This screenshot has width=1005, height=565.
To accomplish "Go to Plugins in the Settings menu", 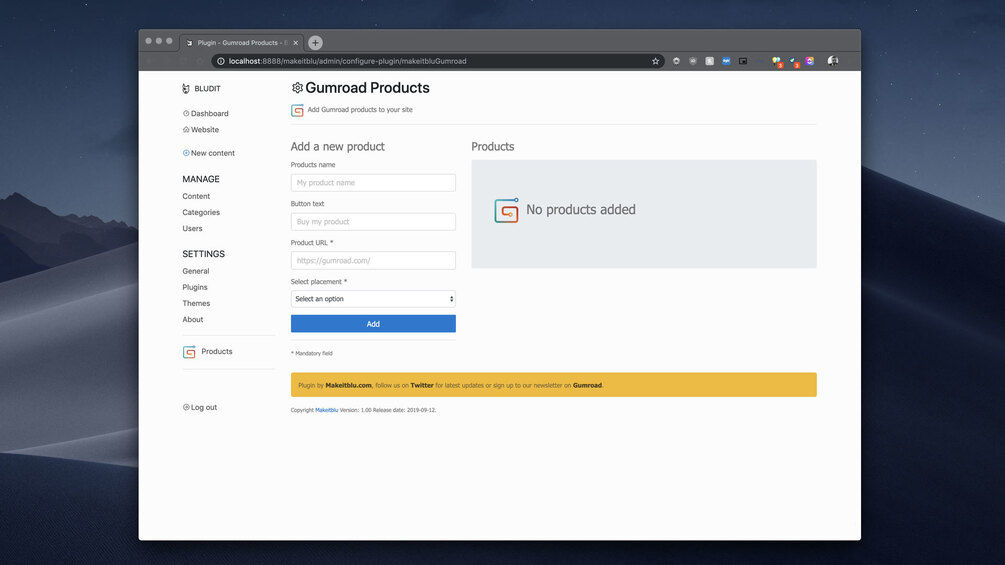I will click(195, 287).
